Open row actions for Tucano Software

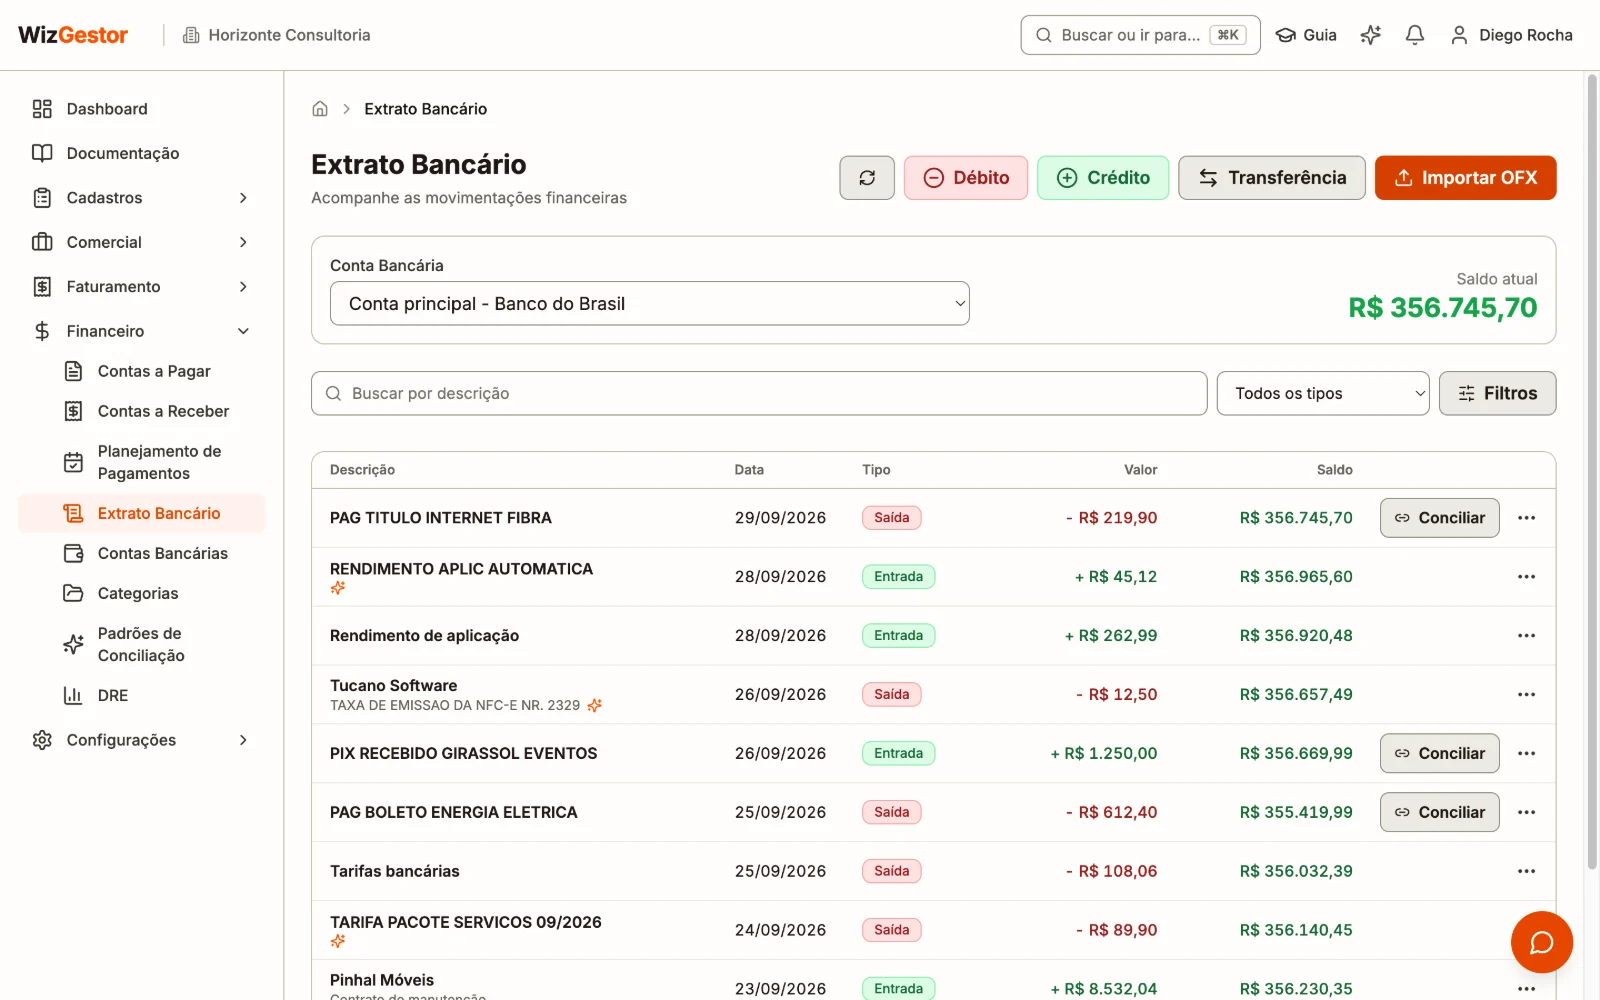(1526, 695)
